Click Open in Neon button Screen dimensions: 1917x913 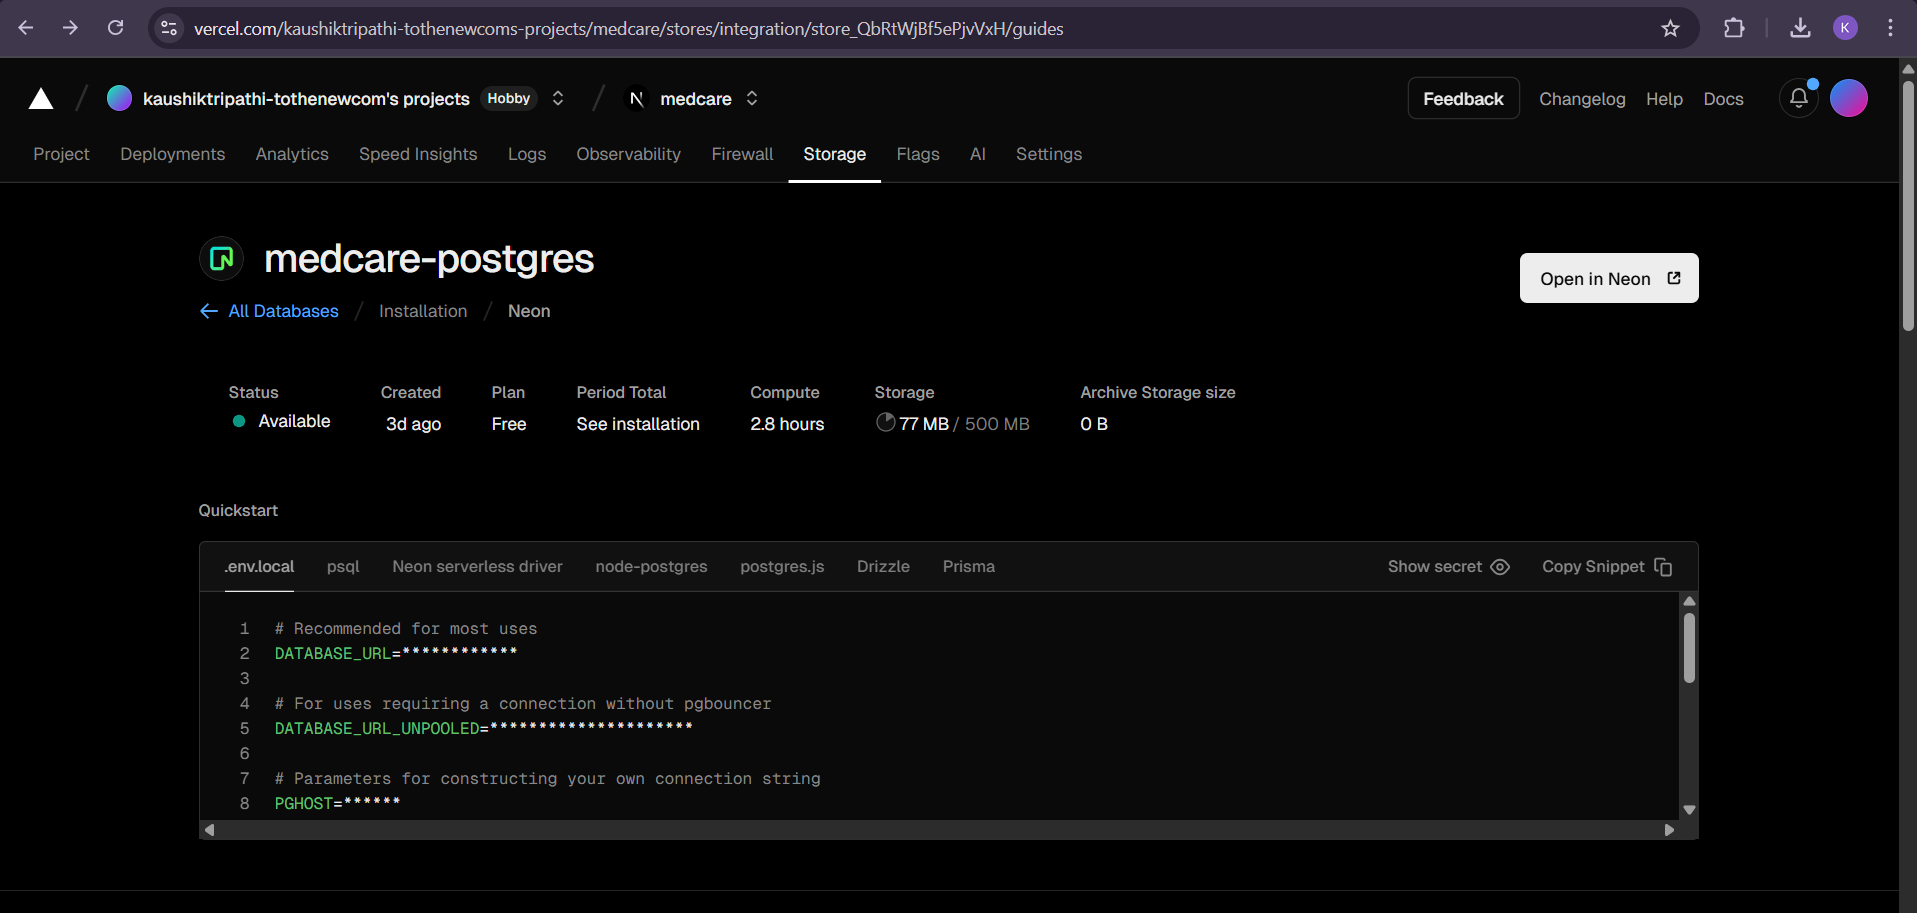pos(1609,278)
